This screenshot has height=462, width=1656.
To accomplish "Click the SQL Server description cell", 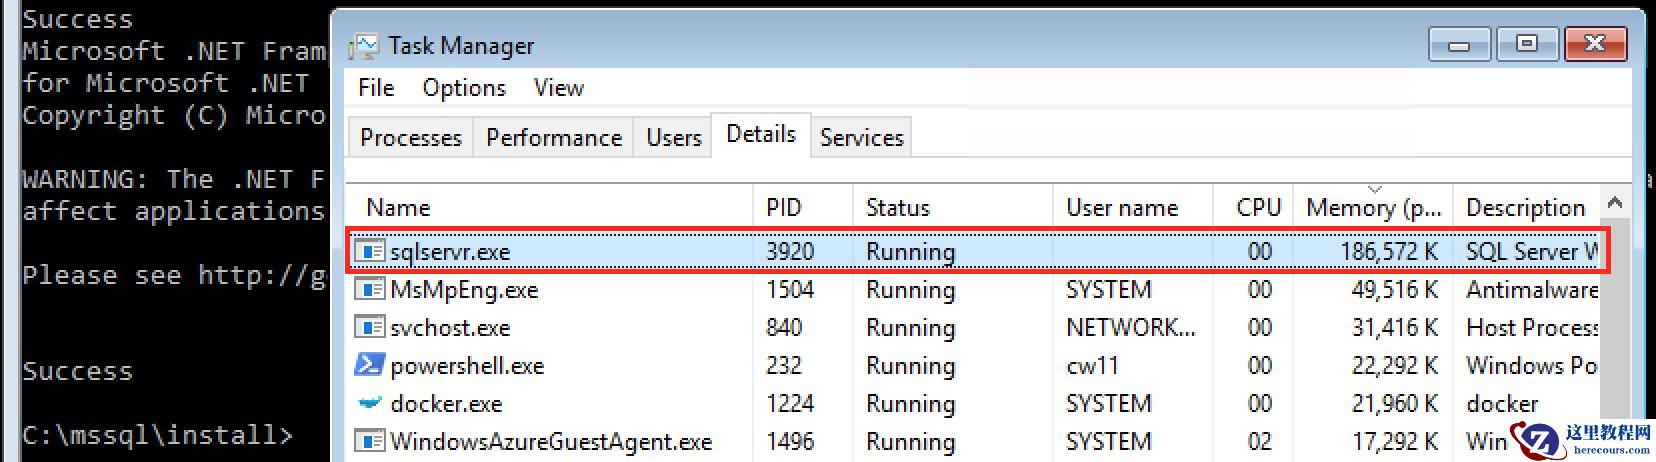I will [1532, 252].
